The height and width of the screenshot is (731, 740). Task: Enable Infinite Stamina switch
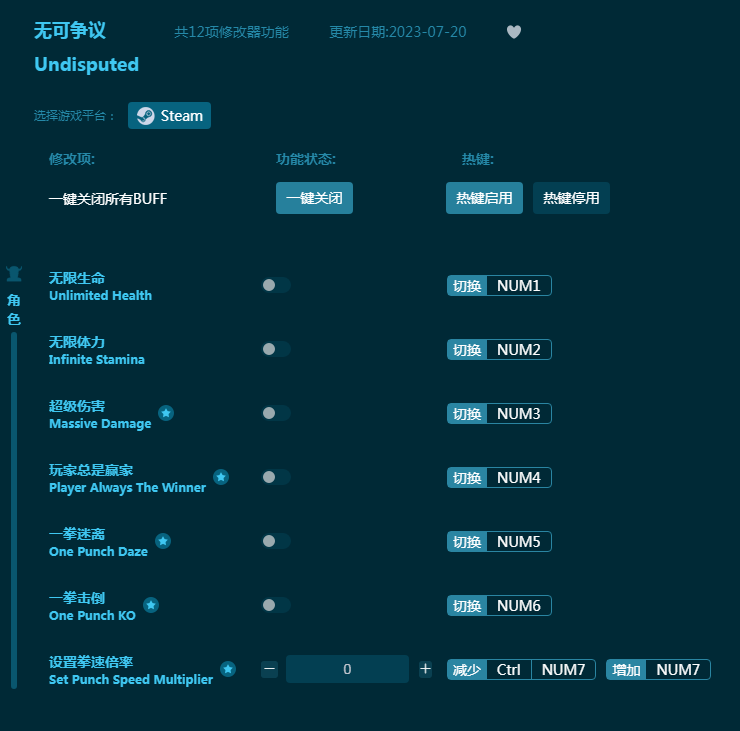[x=276, y=349]
